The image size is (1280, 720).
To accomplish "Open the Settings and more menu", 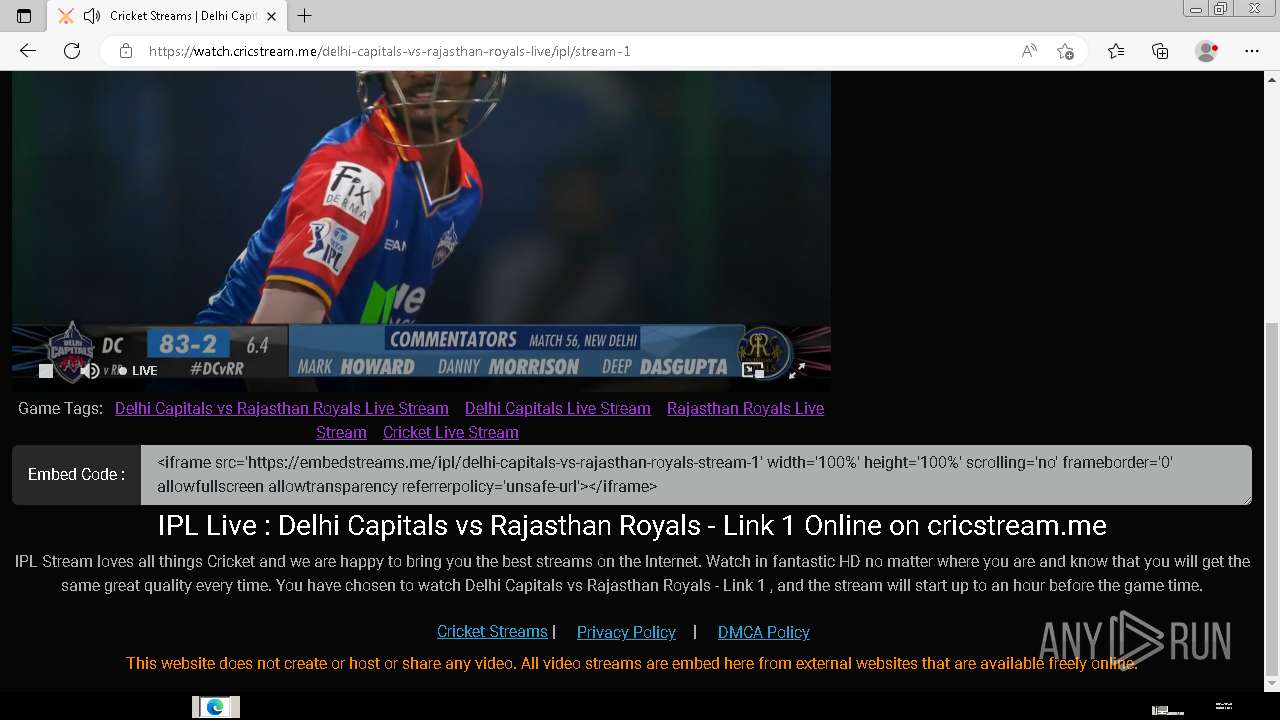I will pos(1252,51).
